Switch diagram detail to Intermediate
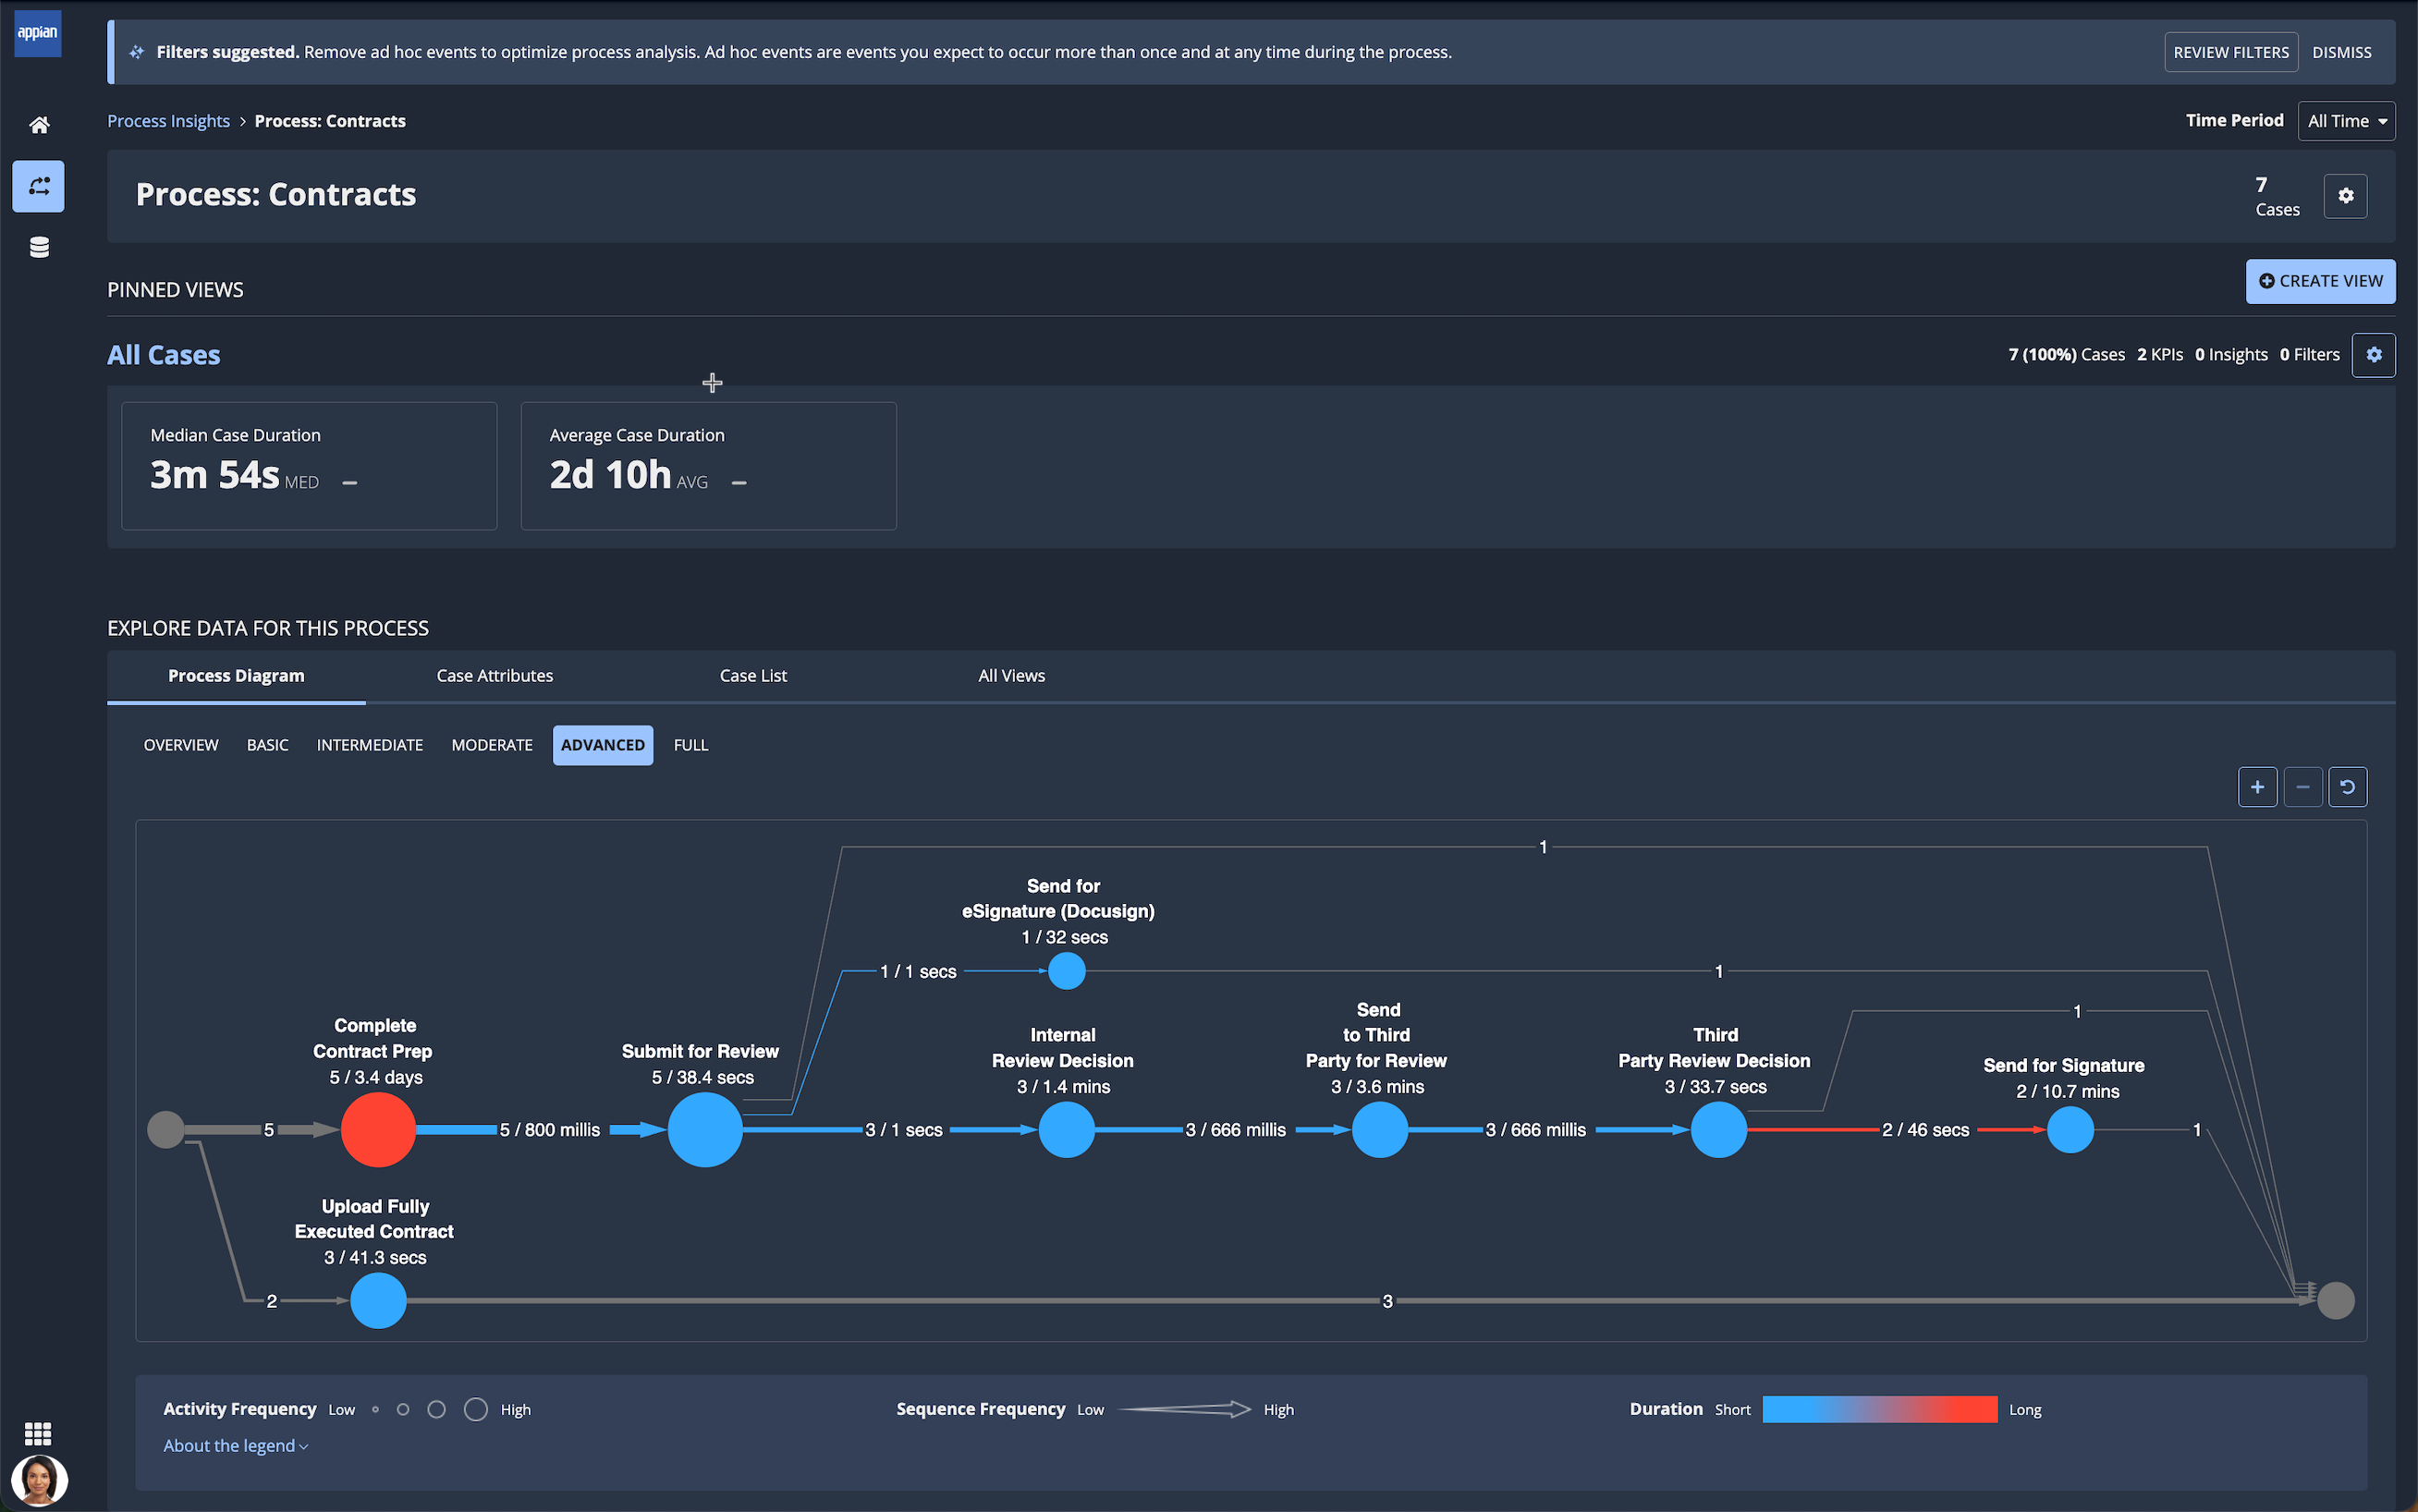The image size is (2418, 1512). tap(370, 745)
